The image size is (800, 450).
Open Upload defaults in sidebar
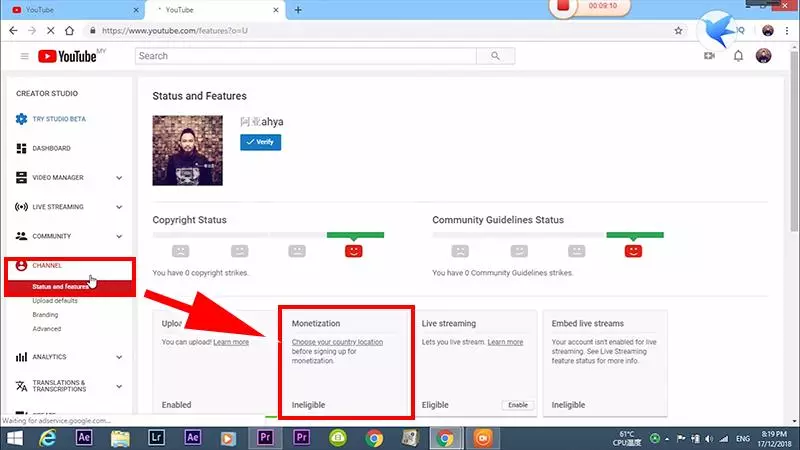(x=55, y=301)
